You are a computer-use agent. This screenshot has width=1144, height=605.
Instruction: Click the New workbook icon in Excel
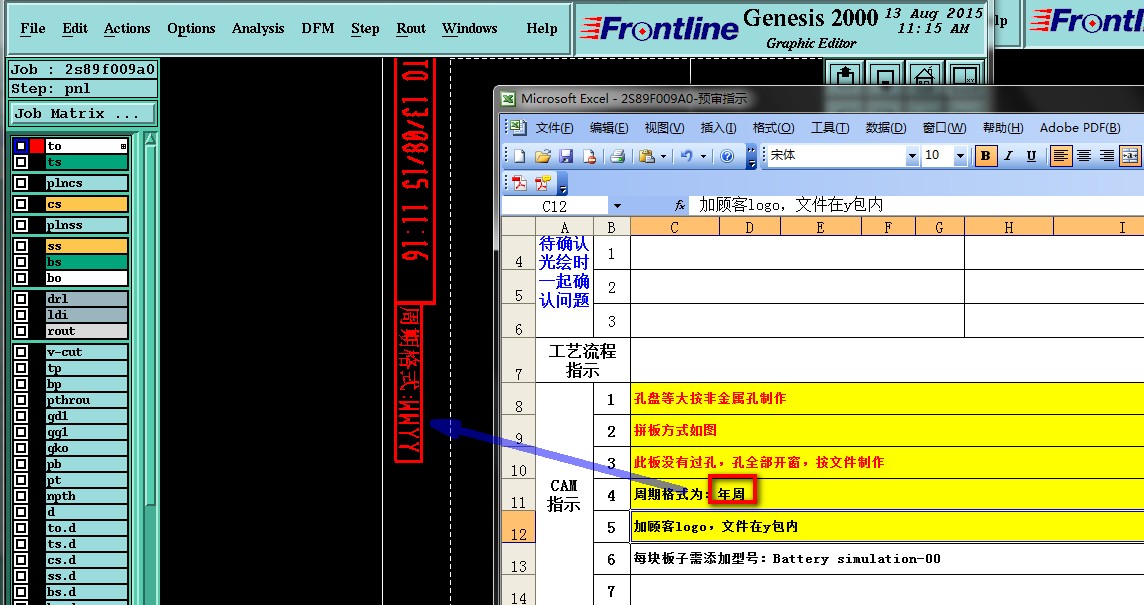coord(519,155)
